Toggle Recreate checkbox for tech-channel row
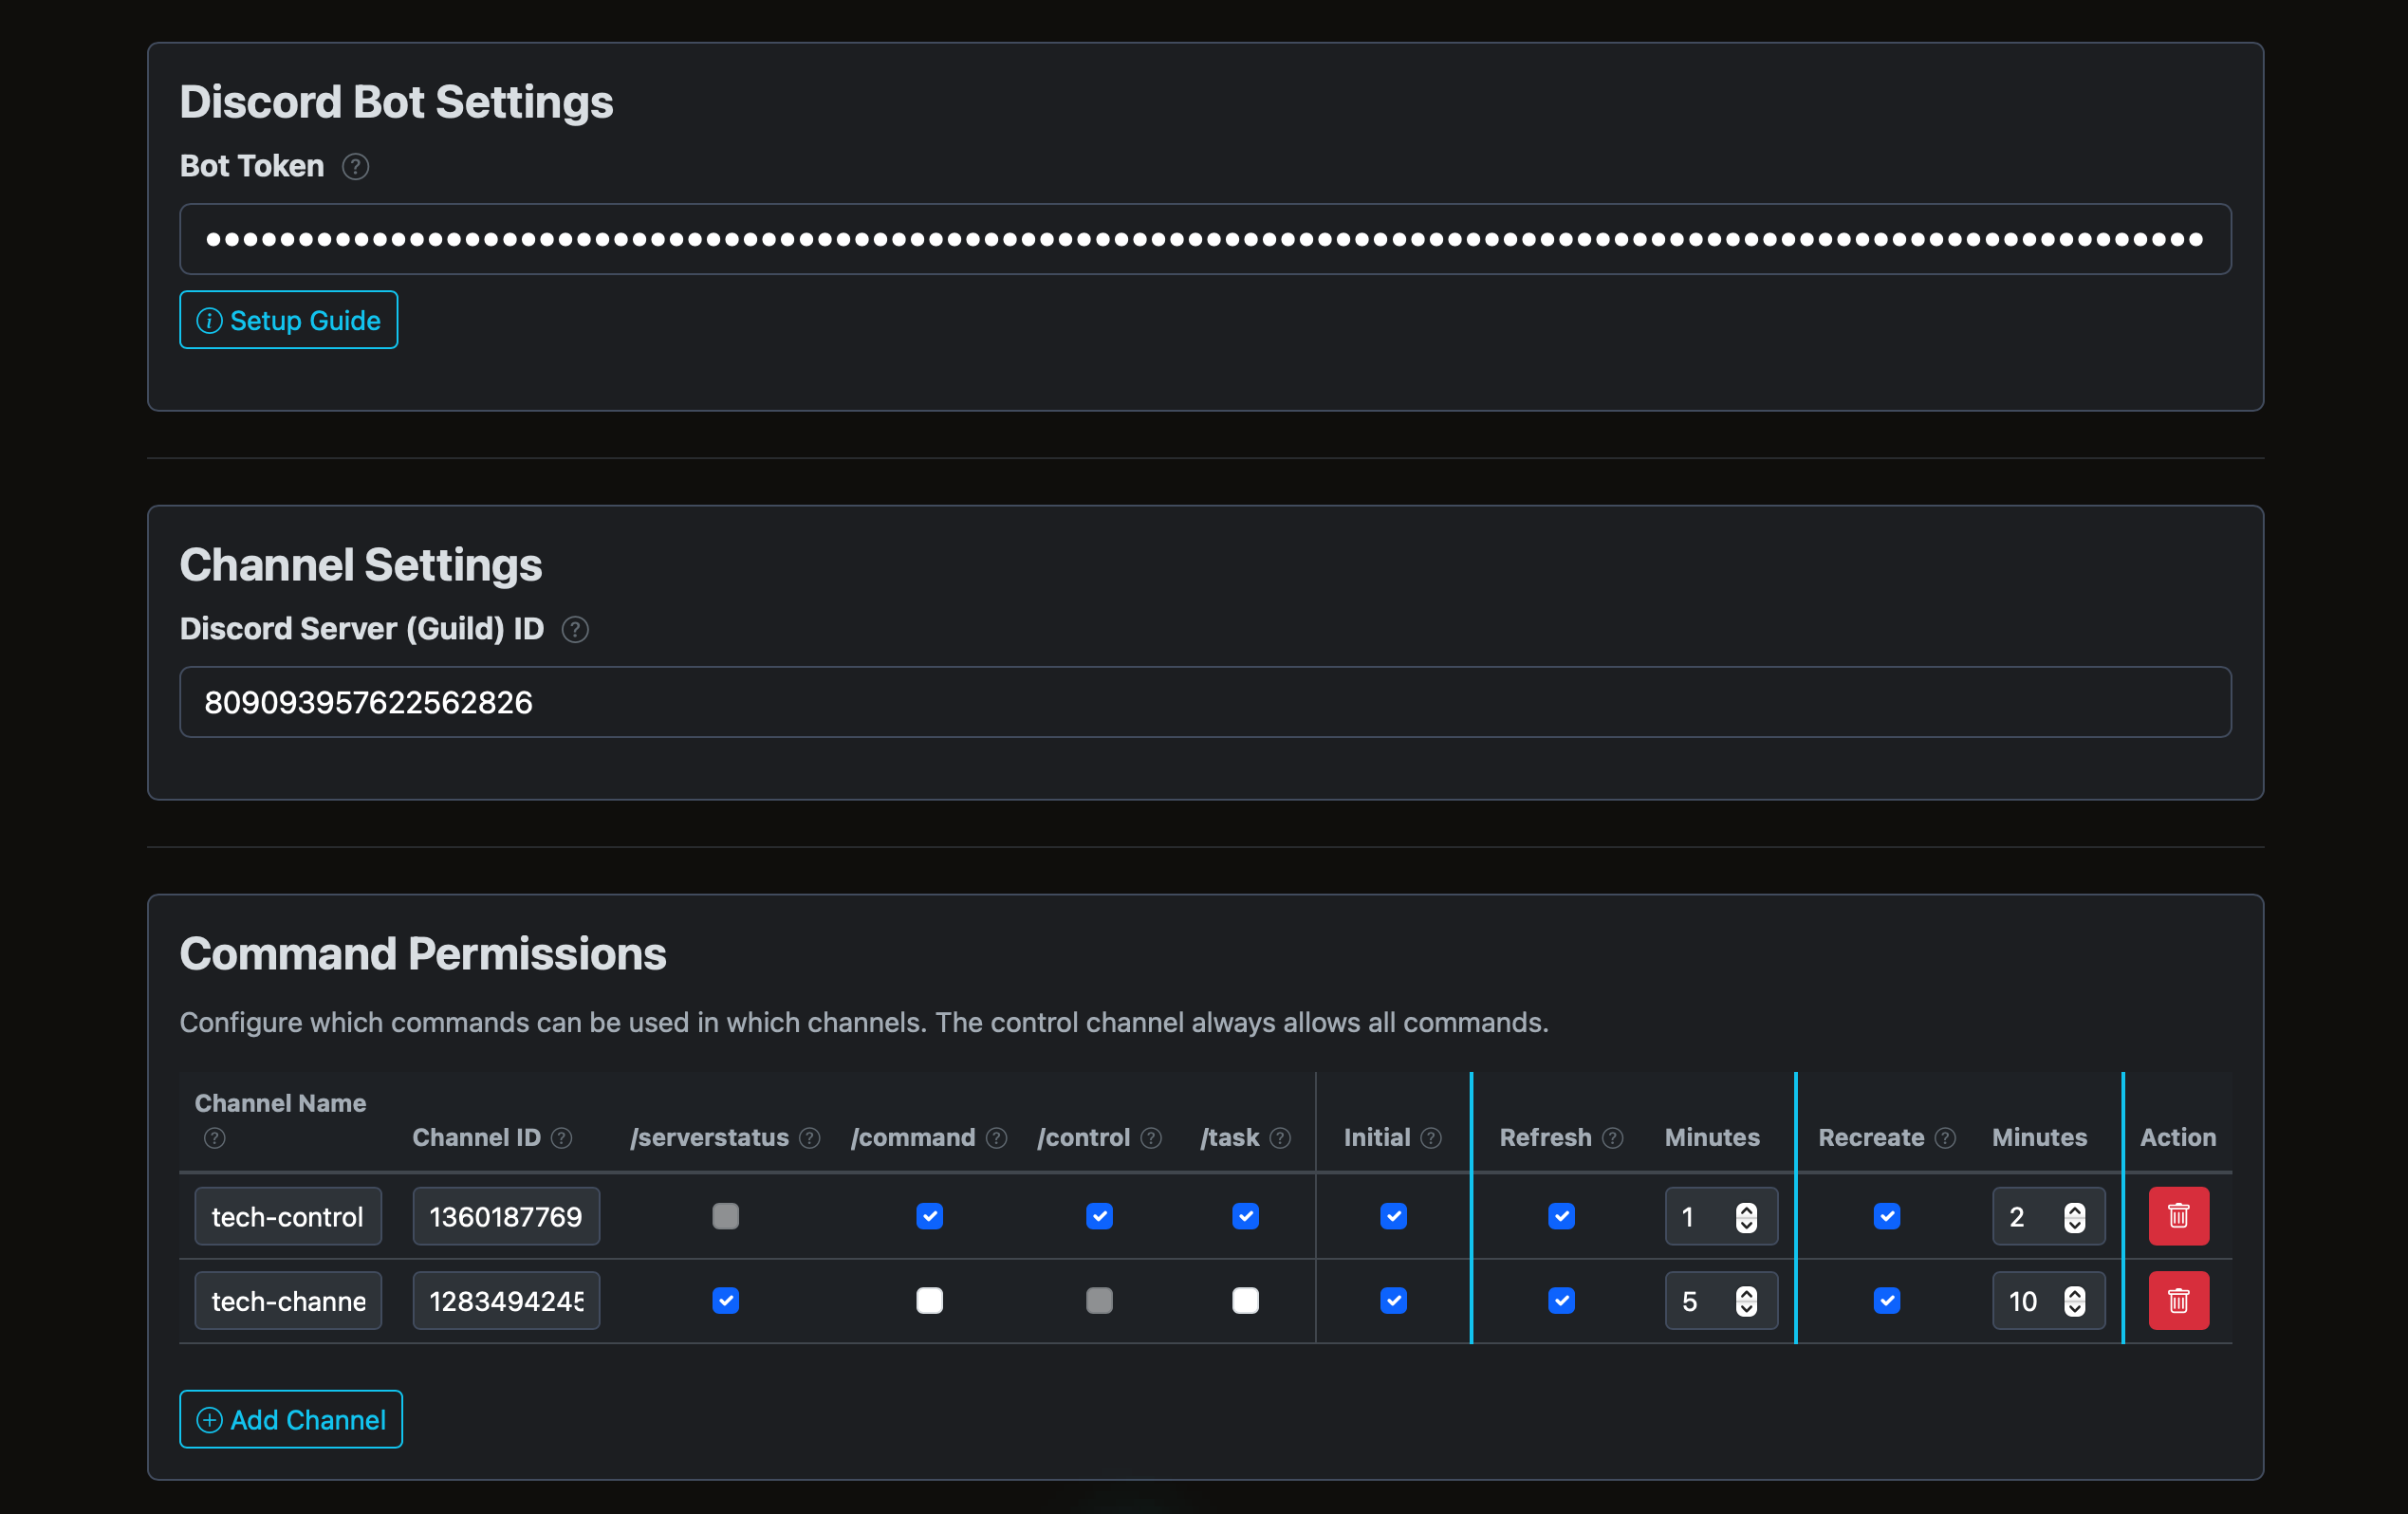Image resolution: width=2408 pixels, height=1514 pixels. coord(1887,1301)
